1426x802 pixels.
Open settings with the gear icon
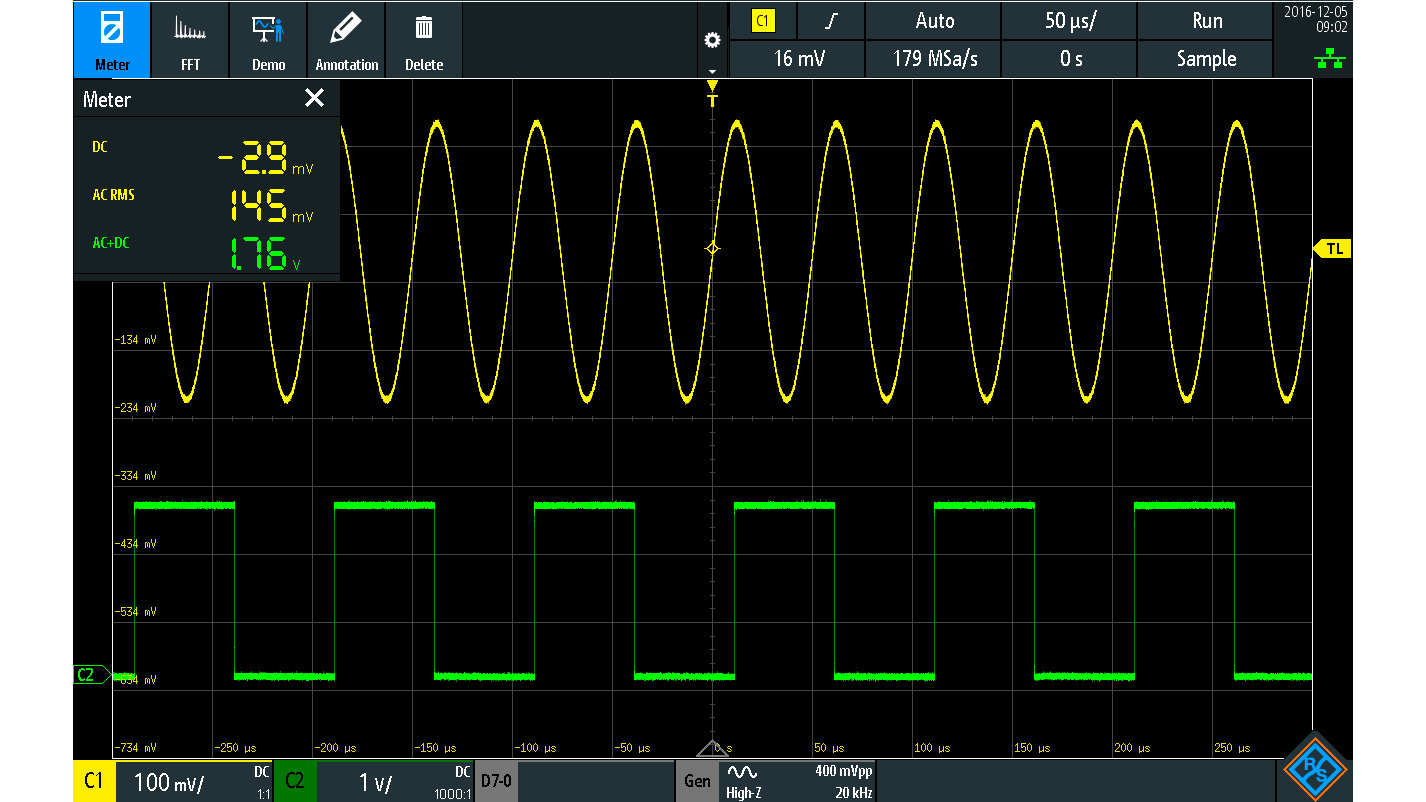point(712,40)
